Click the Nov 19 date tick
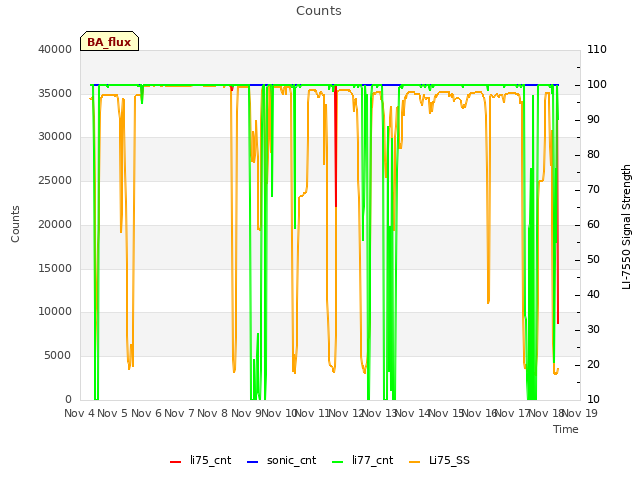The height and width of the screenshot is (480, 640). point(580,413)
